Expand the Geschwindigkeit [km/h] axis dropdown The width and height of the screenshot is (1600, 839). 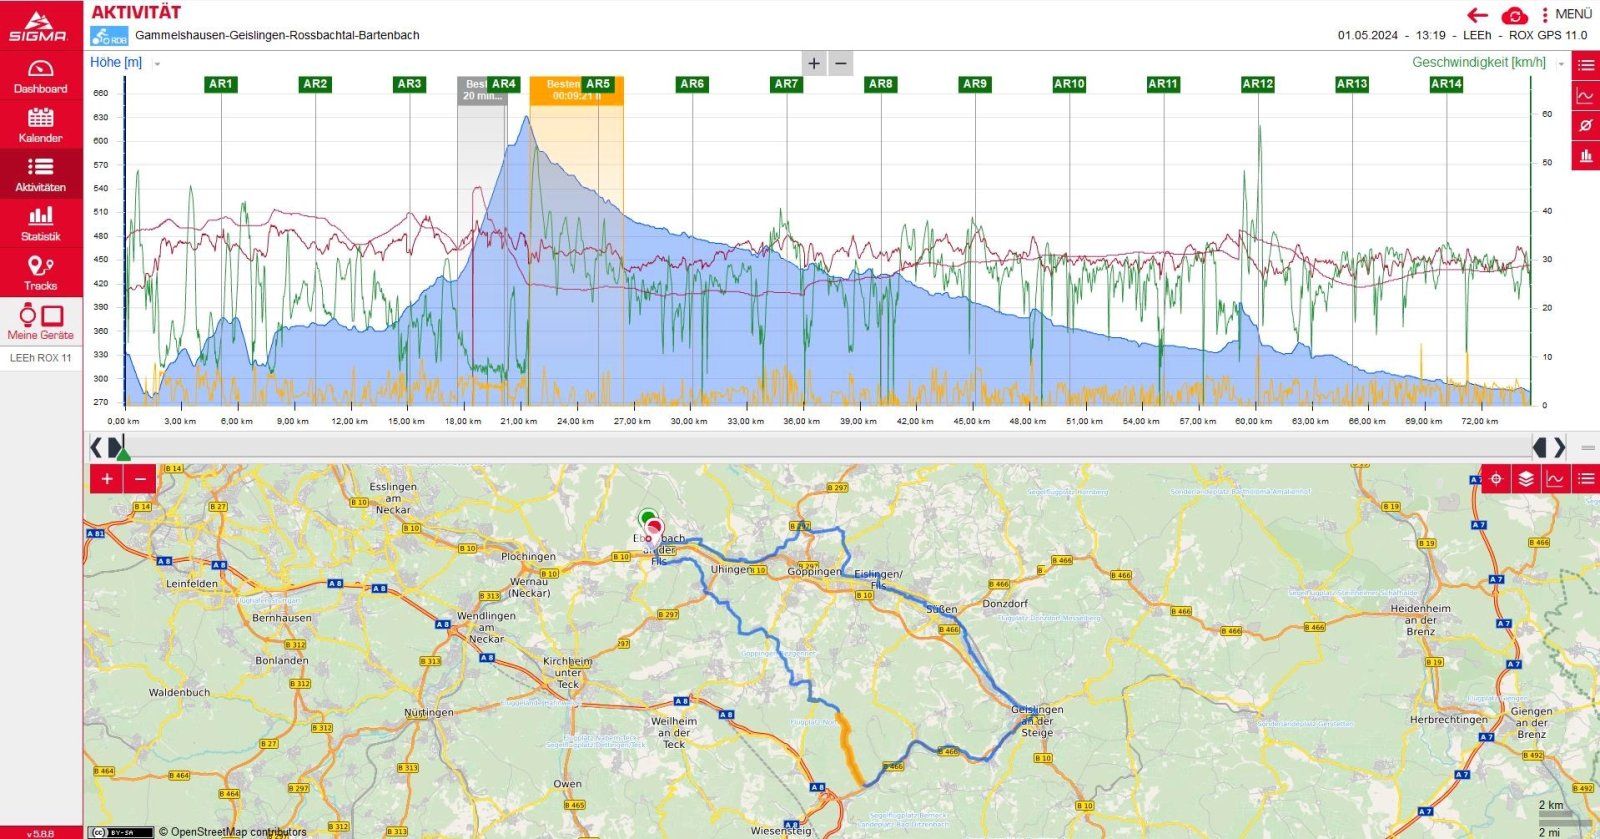[x=1560, y=63]
